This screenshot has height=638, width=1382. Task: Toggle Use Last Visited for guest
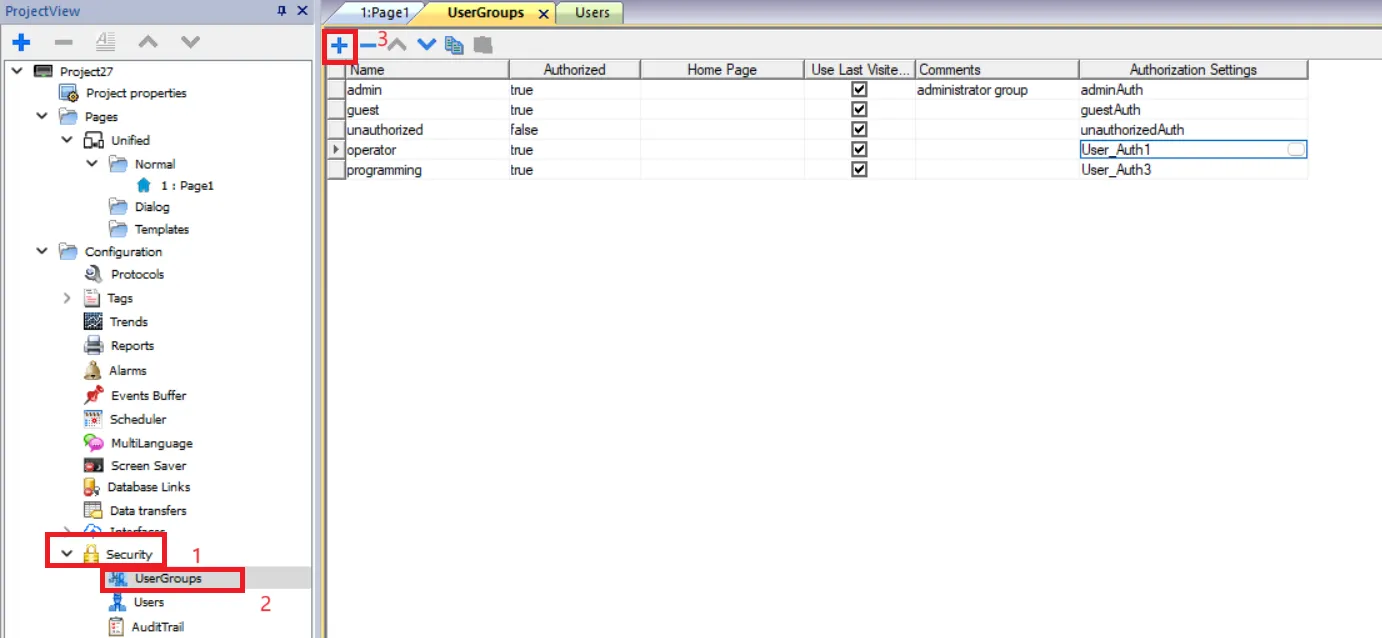pyautogui.click(x=859, y=110)
